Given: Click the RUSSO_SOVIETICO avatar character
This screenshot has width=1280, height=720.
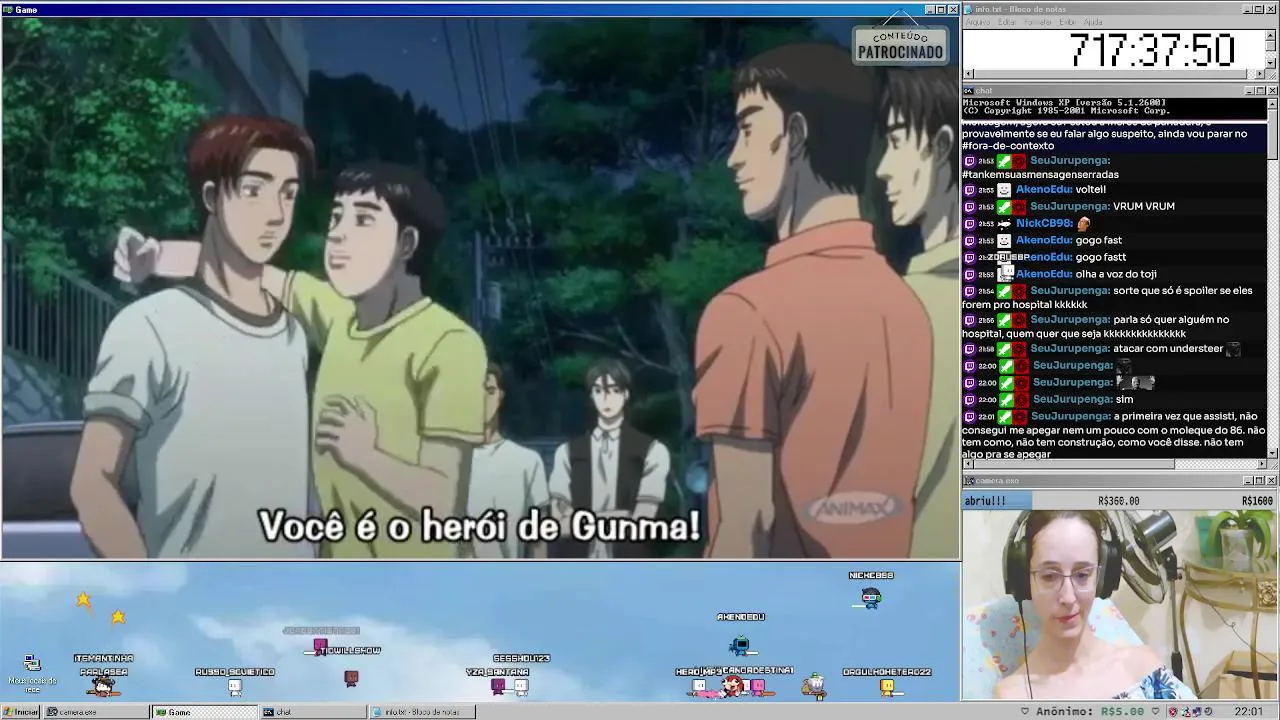Looking at the screenshot, I should click(x=234, y=686).
